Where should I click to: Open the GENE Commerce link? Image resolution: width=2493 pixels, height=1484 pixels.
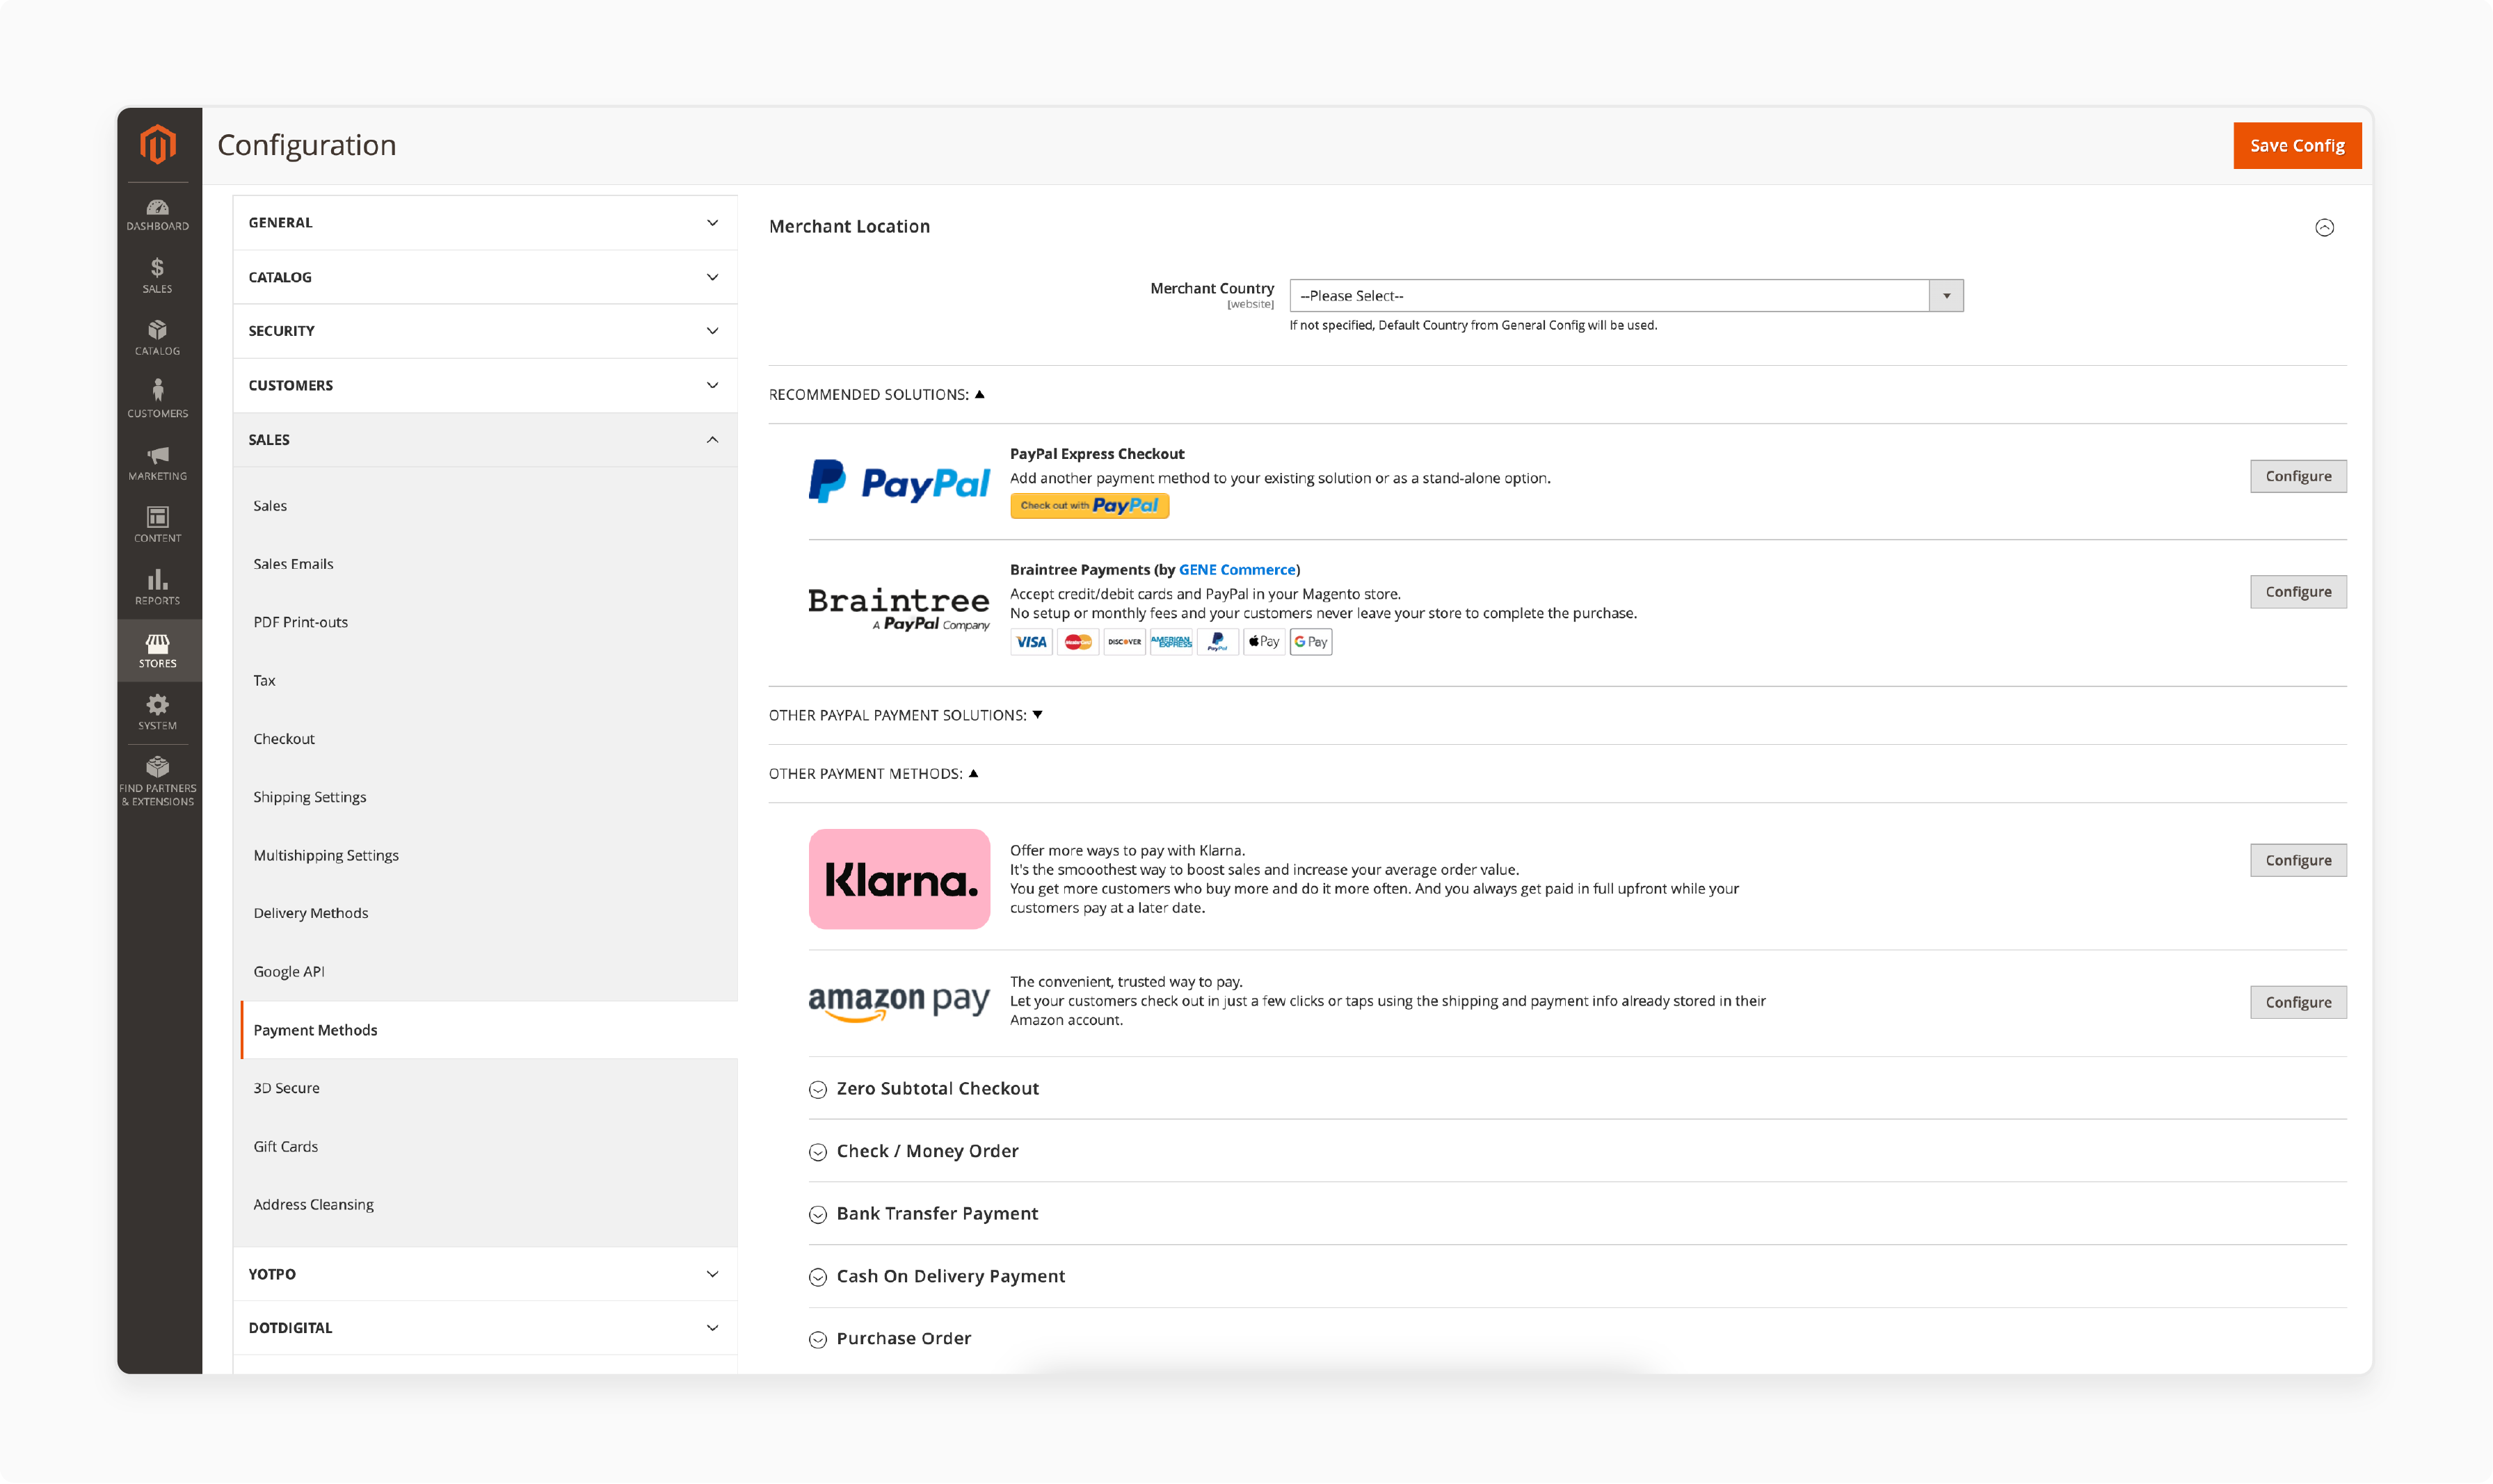point(1237,570)
